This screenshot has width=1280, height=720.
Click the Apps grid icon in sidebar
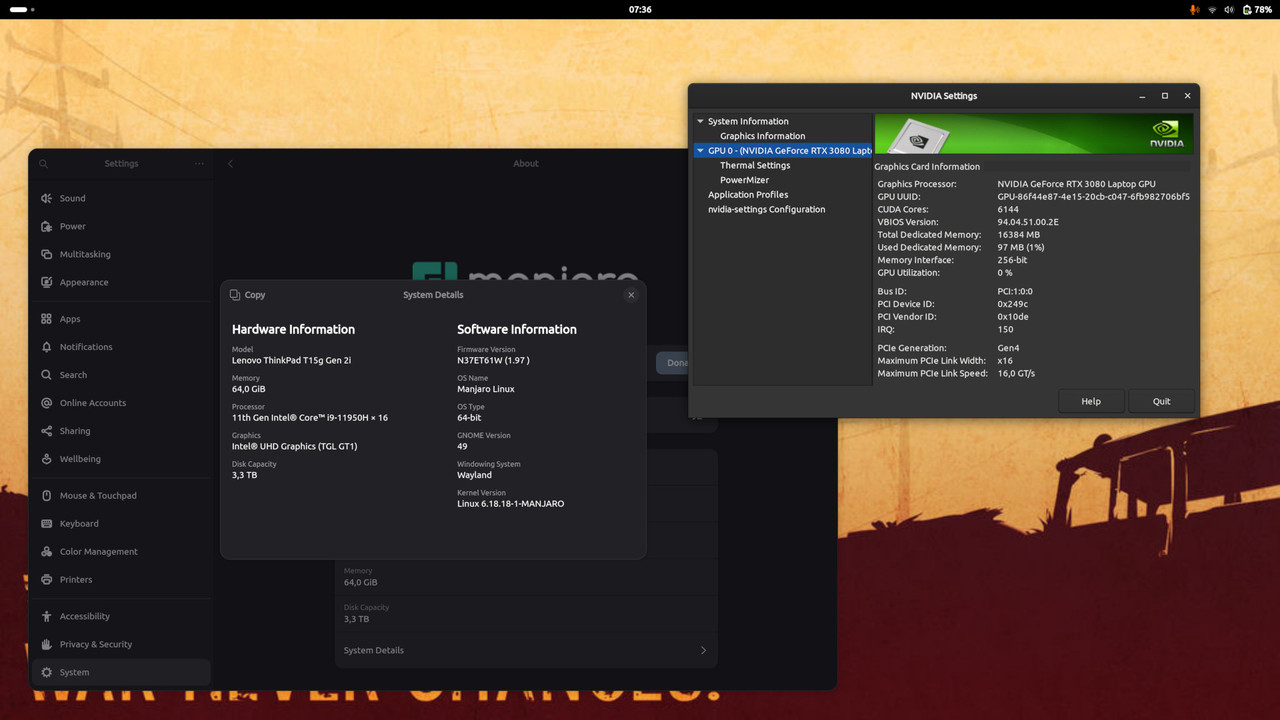[x=46, y=319]
